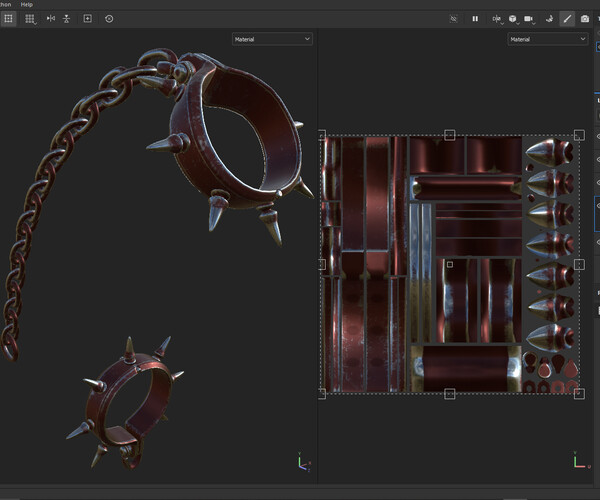
Task: Switch to painting mode brush icon
Action: 567,19
